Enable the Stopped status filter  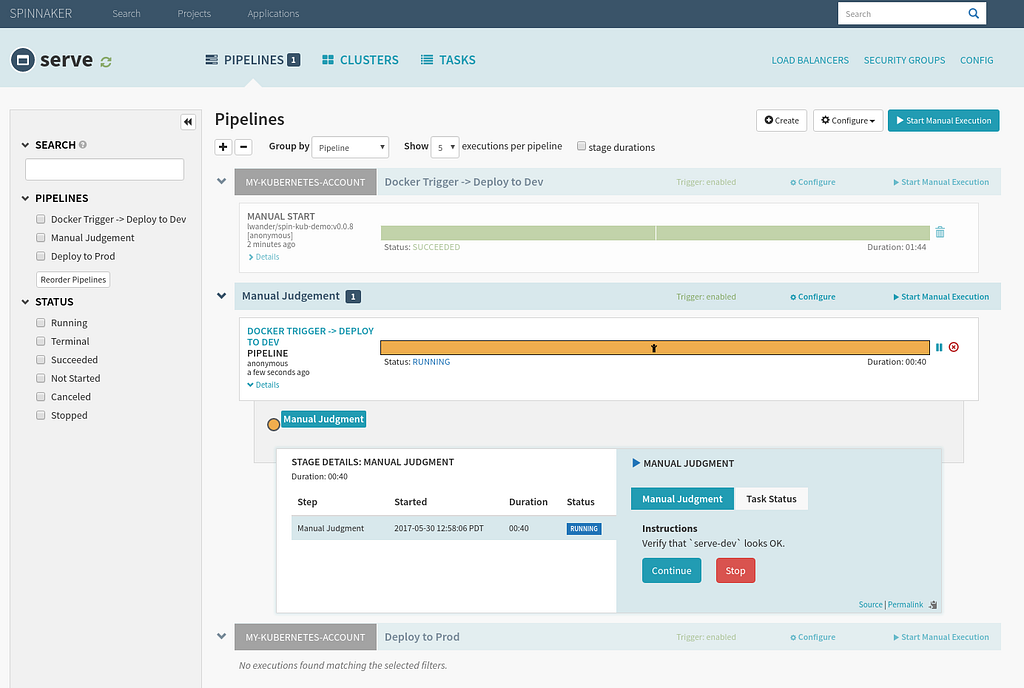[40, 415]
